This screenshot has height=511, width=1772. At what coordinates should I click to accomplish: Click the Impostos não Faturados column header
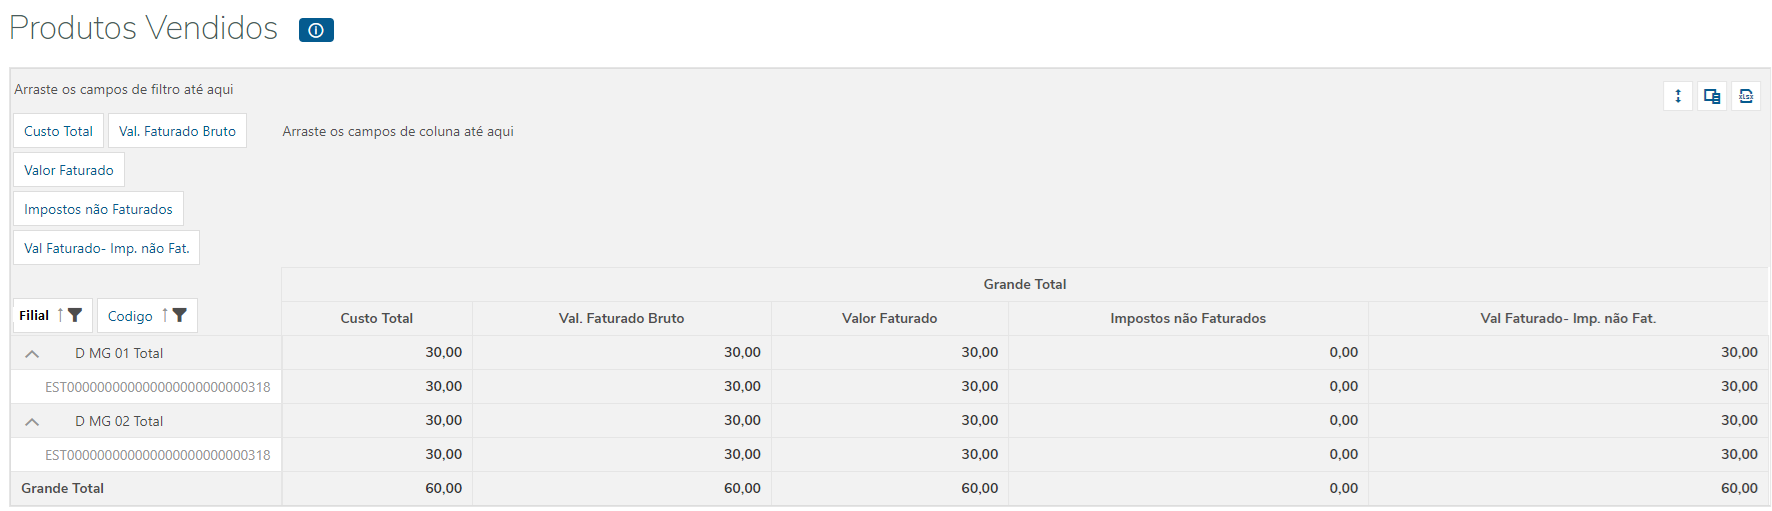(x=1187, y=318)
